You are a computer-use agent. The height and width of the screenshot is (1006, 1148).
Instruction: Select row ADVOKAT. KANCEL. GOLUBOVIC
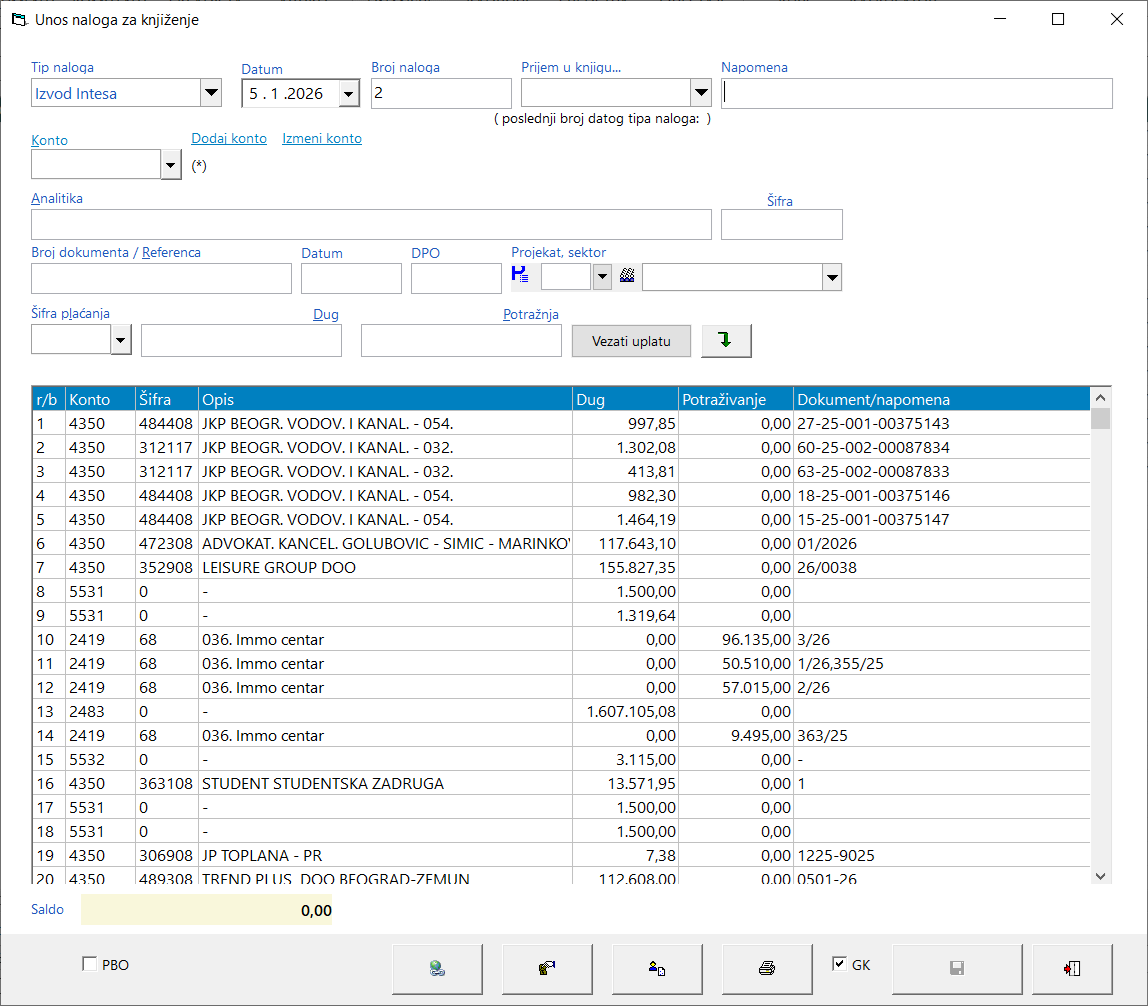(x=561, y=543)
